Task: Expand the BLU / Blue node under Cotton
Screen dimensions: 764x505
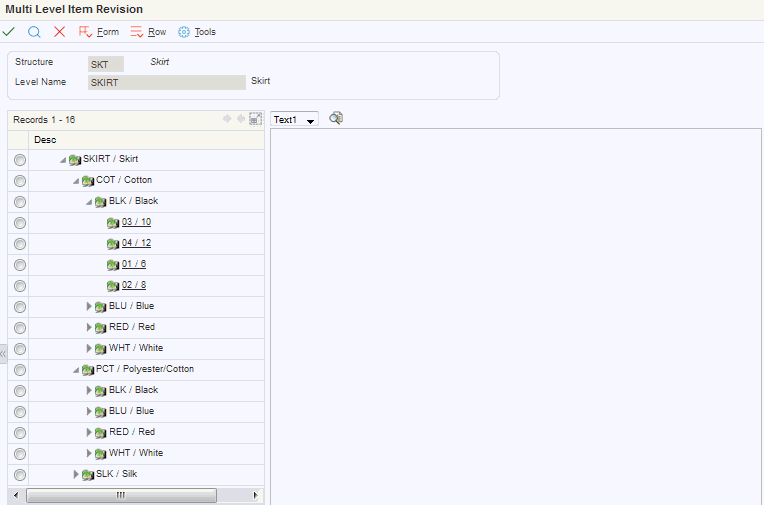Action: (x=89, y=306)
